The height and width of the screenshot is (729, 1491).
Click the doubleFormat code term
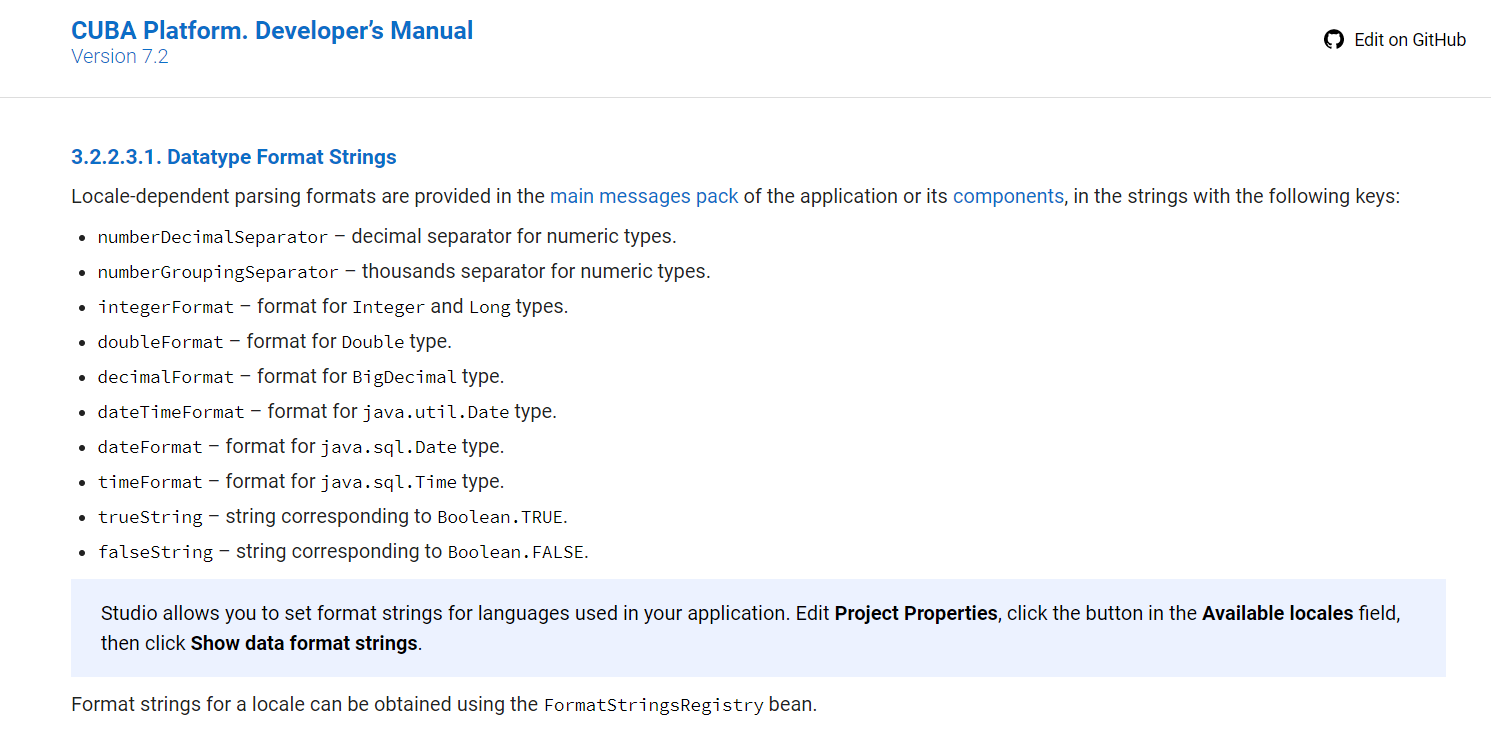161,342
